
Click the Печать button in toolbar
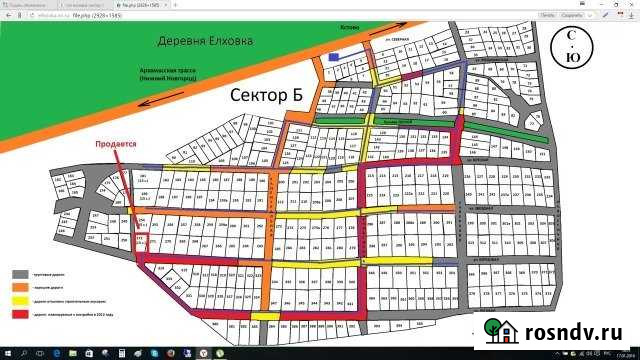[x=548, y=16]
